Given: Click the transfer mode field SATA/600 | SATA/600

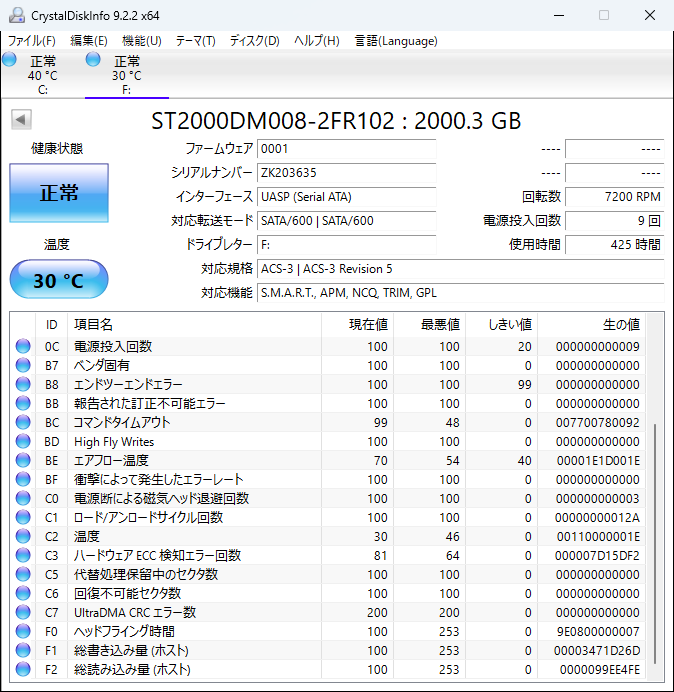Looking at the screenshot, I should [x=346, y=221].
